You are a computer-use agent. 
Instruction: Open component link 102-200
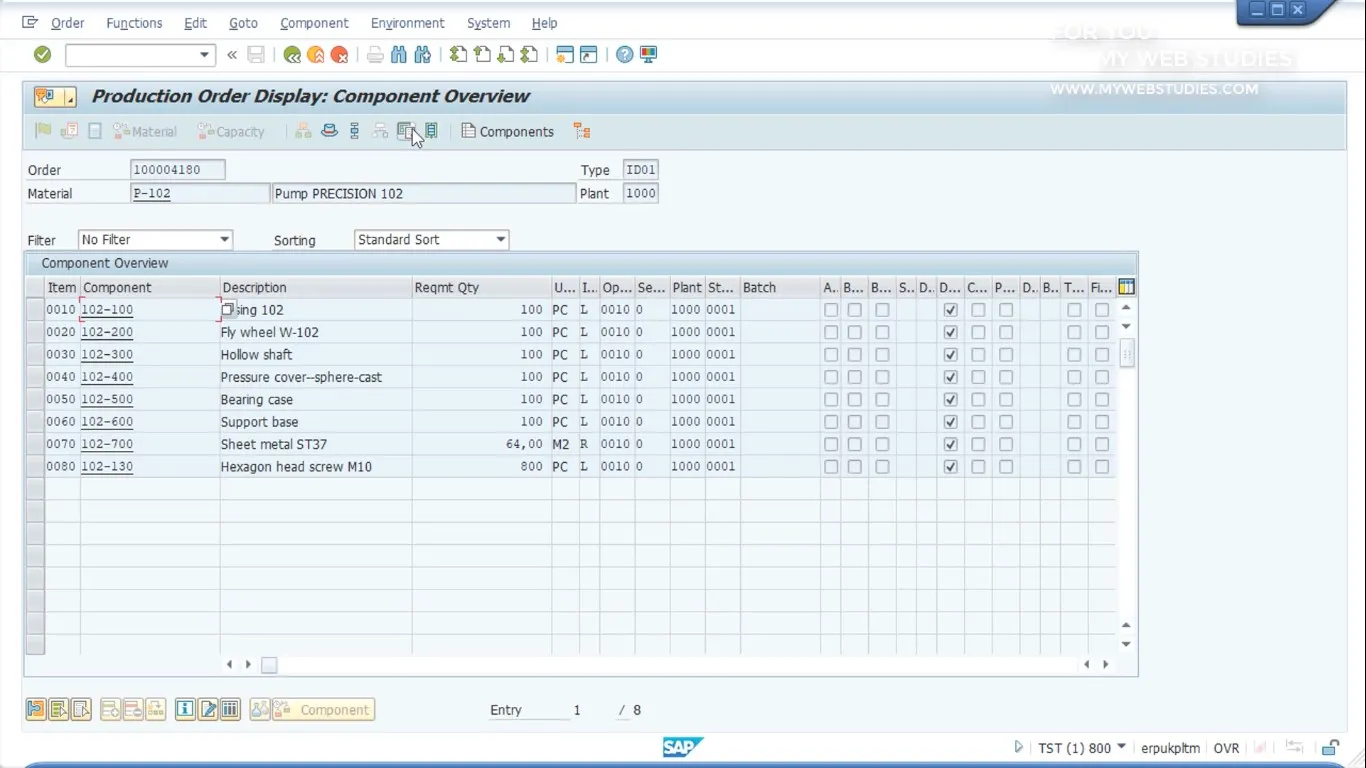click(x=107, y=332)
